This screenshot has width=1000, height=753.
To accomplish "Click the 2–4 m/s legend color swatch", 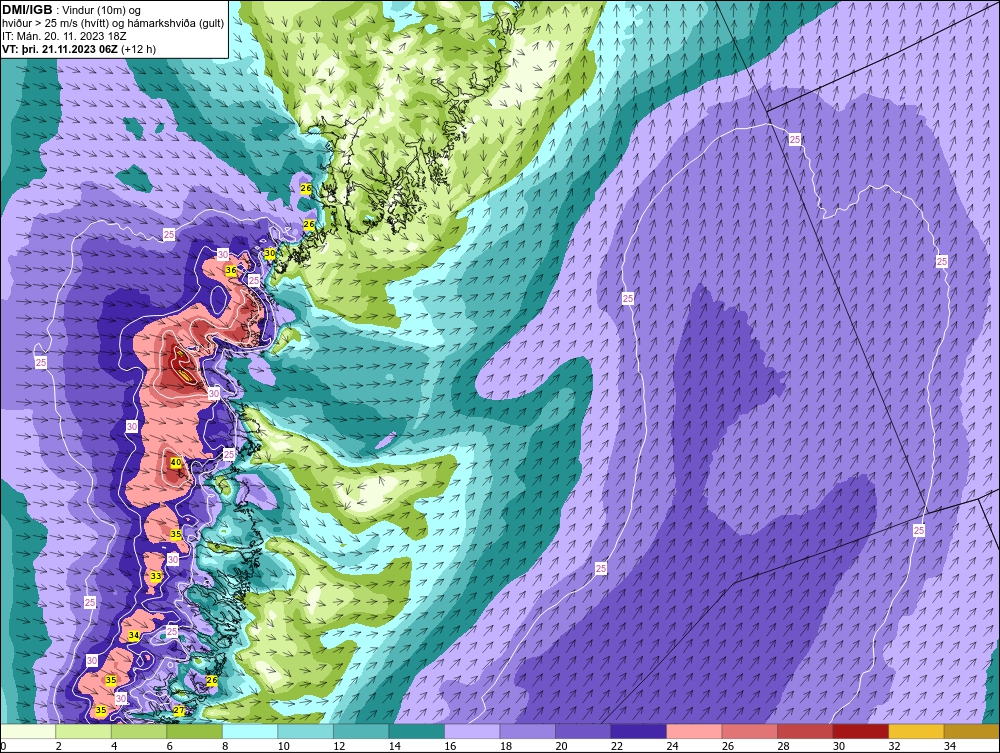I will click(84, 731).
